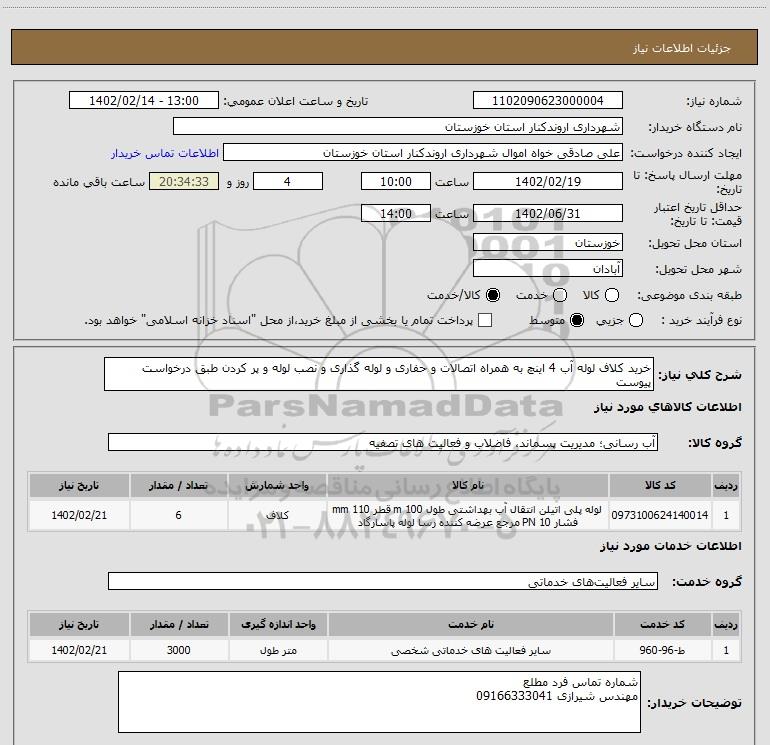Open the buyer contact information link

(x=165, y=153)
